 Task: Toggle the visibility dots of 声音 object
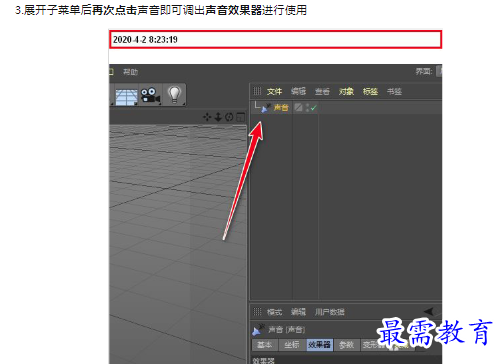point(307,108)
